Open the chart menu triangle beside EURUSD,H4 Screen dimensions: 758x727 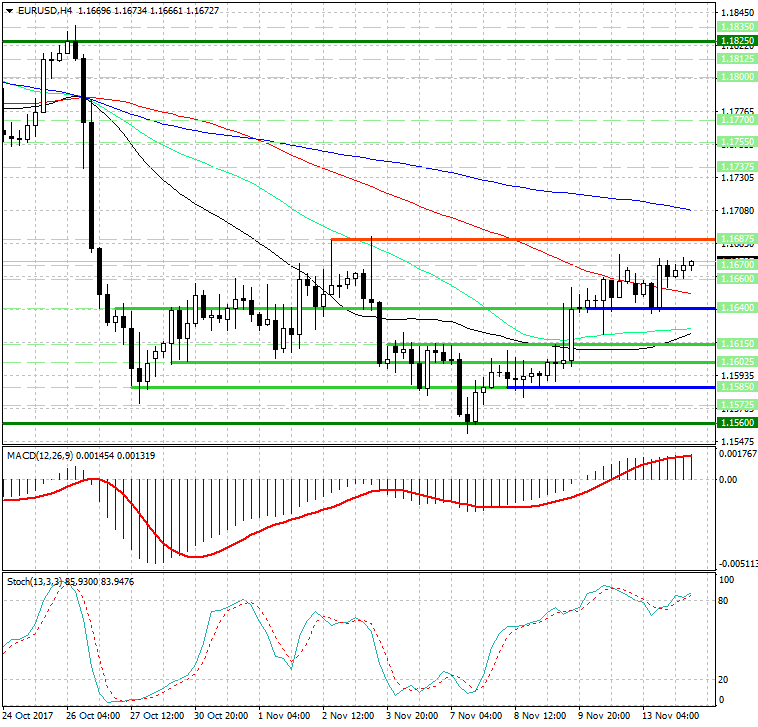[x=10, y=11]
